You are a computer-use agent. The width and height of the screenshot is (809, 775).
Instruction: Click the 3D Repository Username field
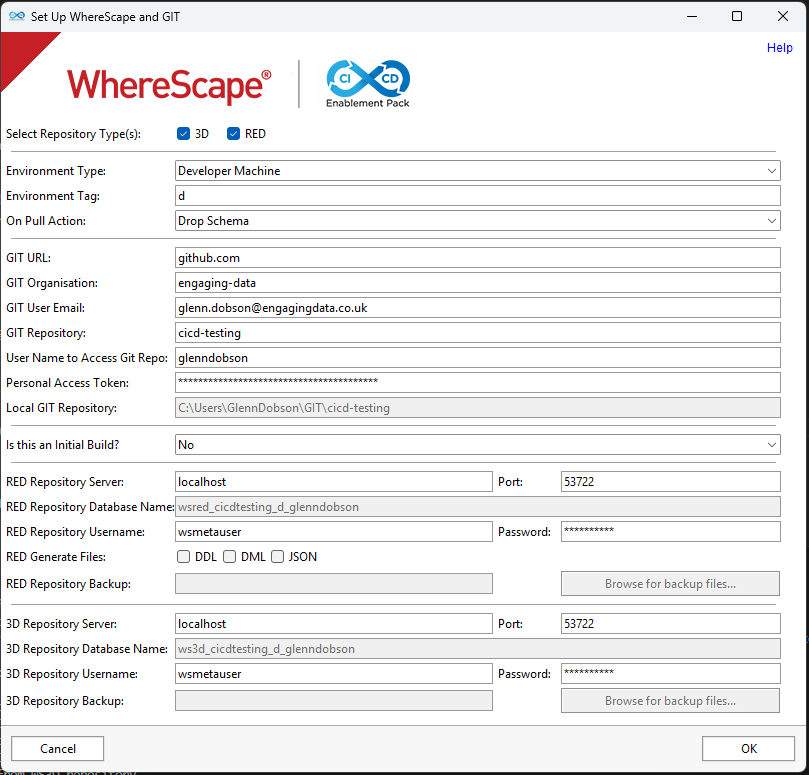point(333,674)
